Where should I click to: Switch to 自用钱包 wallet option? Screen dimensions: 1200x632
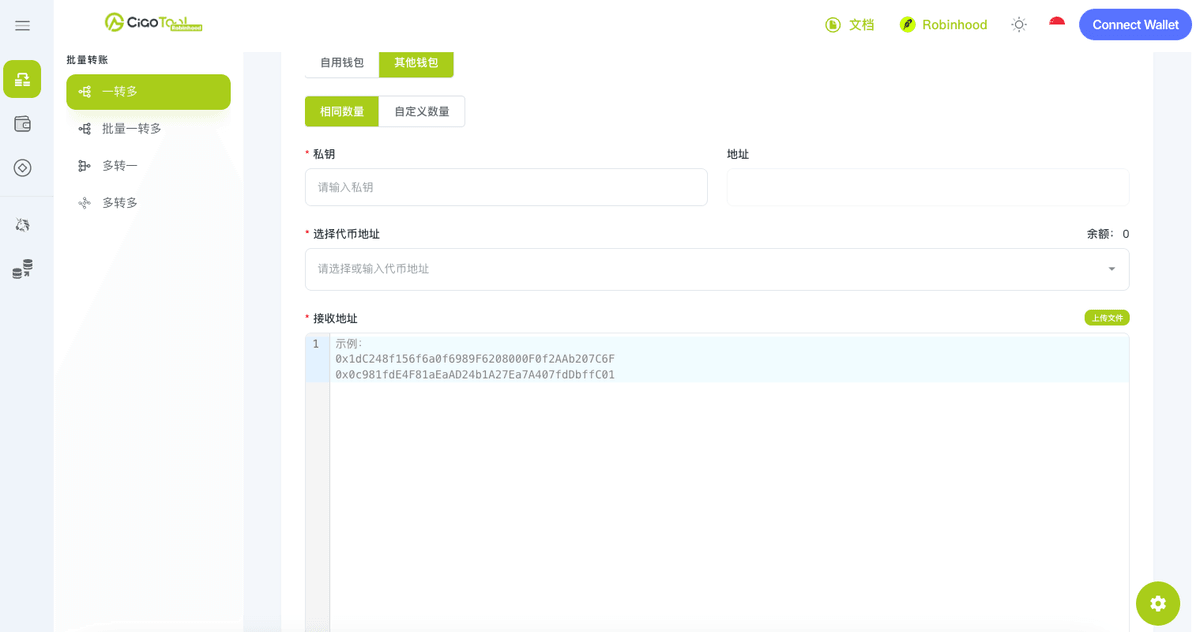pyautogui.click(x=342, y=62)
